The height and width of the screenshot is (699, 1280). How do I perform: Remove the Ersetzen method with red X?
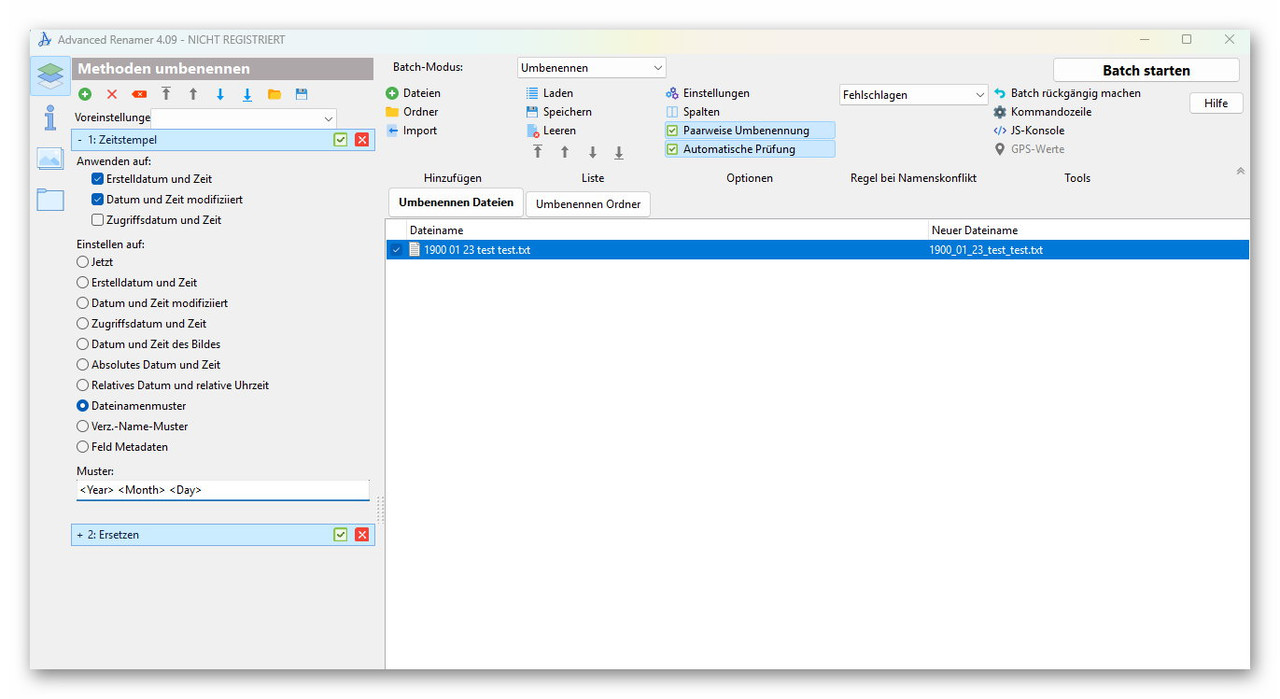pos(362,535)
